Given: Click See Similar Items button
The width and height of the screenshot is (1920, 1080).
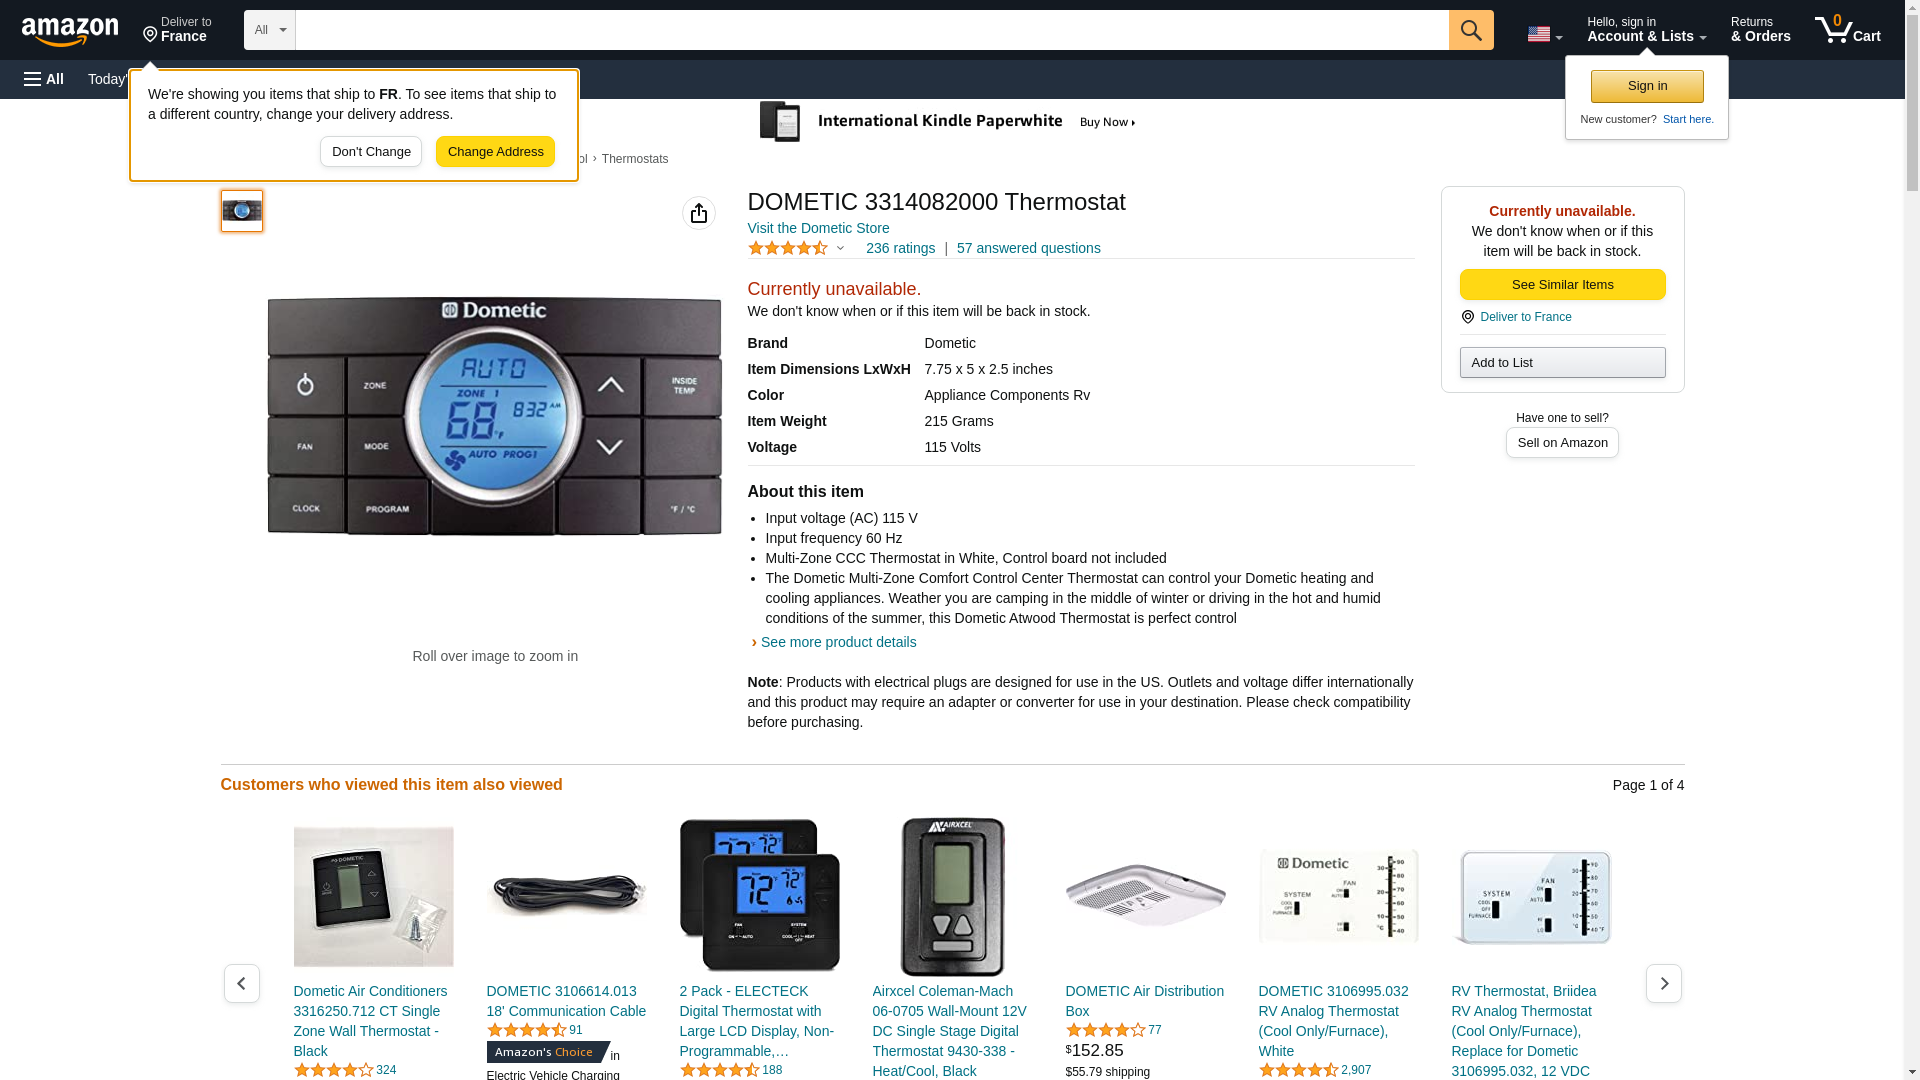Looking at the screenshot, I should coord(1562,285).
